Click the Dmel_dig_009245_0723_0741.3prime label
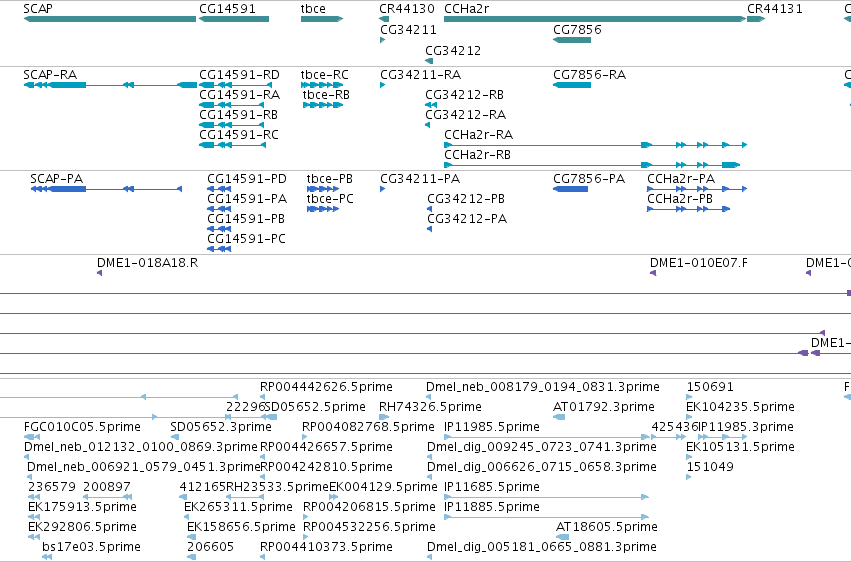 click(542, 448)
